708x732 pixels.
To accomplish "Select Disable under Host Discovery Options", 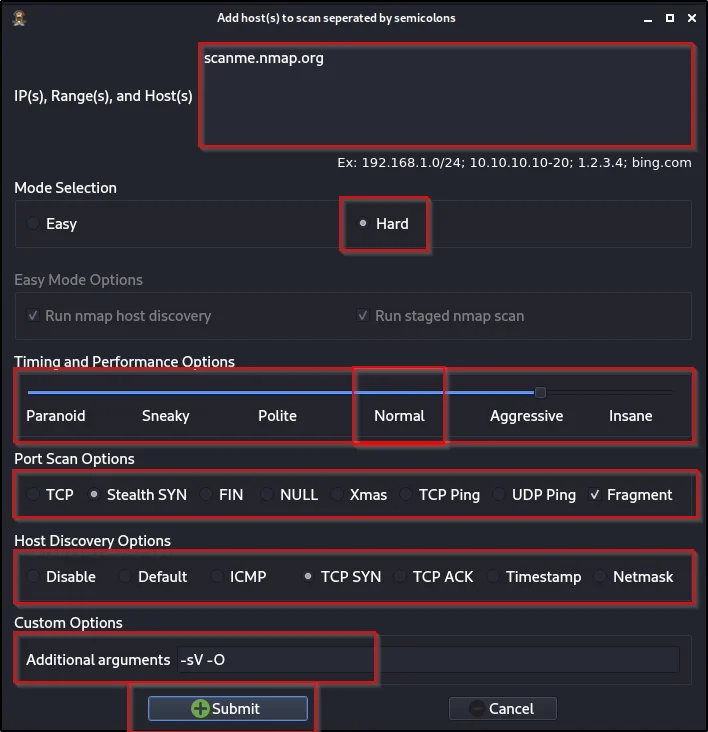I will coord(35,577).
